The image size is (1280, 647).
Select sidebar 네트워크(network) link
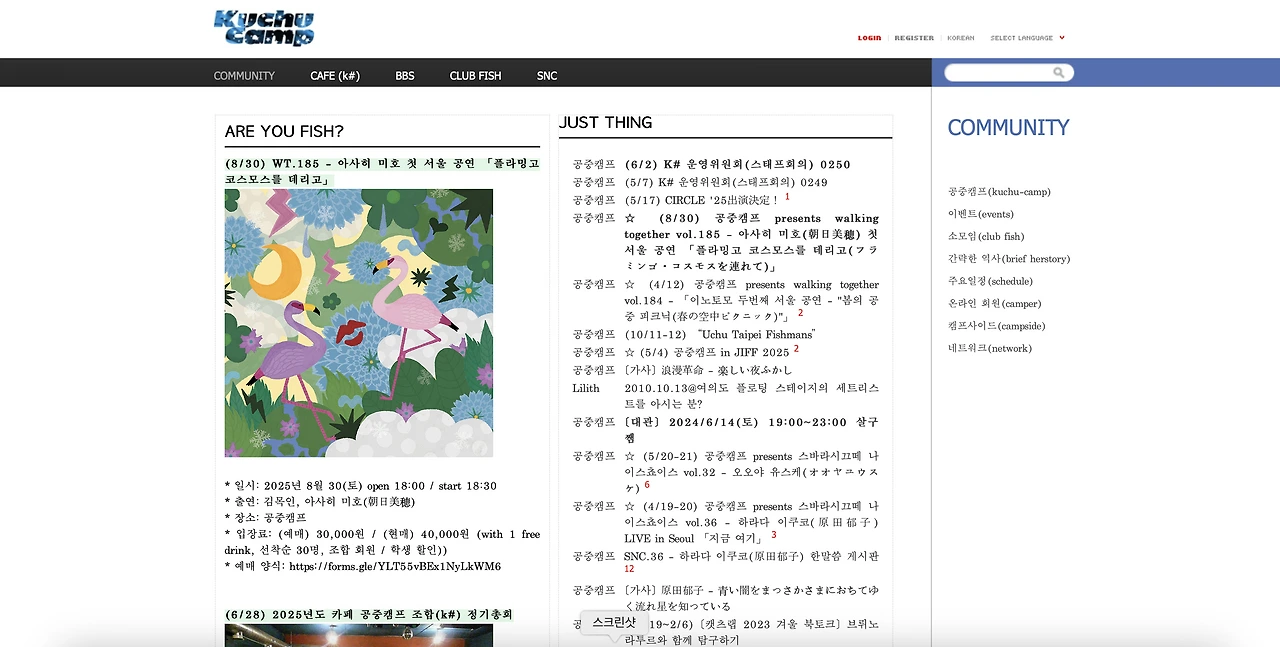coord(990,348)
